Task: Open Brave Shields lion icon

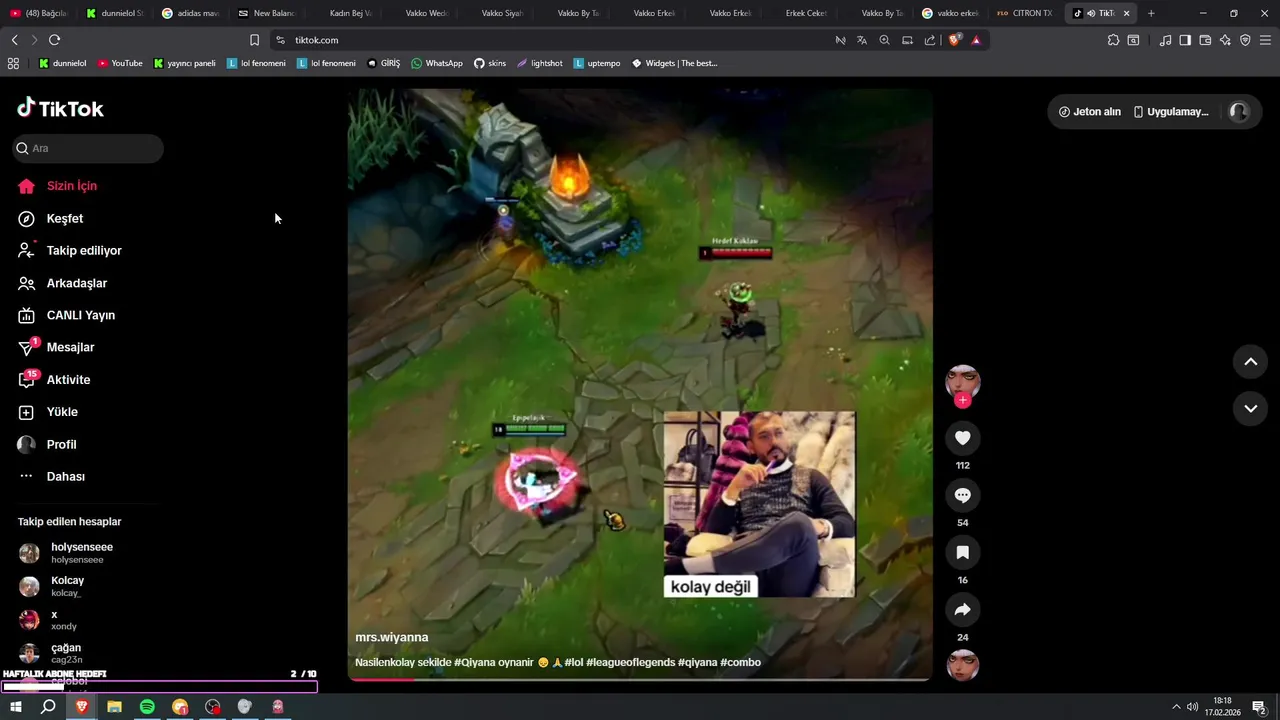Action: [x=954, y=40]
